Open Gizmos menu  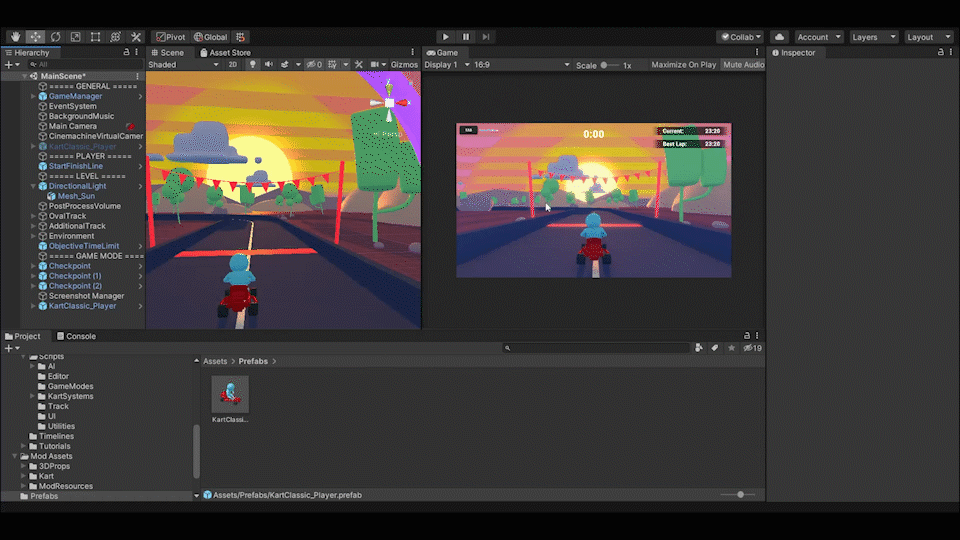pos(404,64)
